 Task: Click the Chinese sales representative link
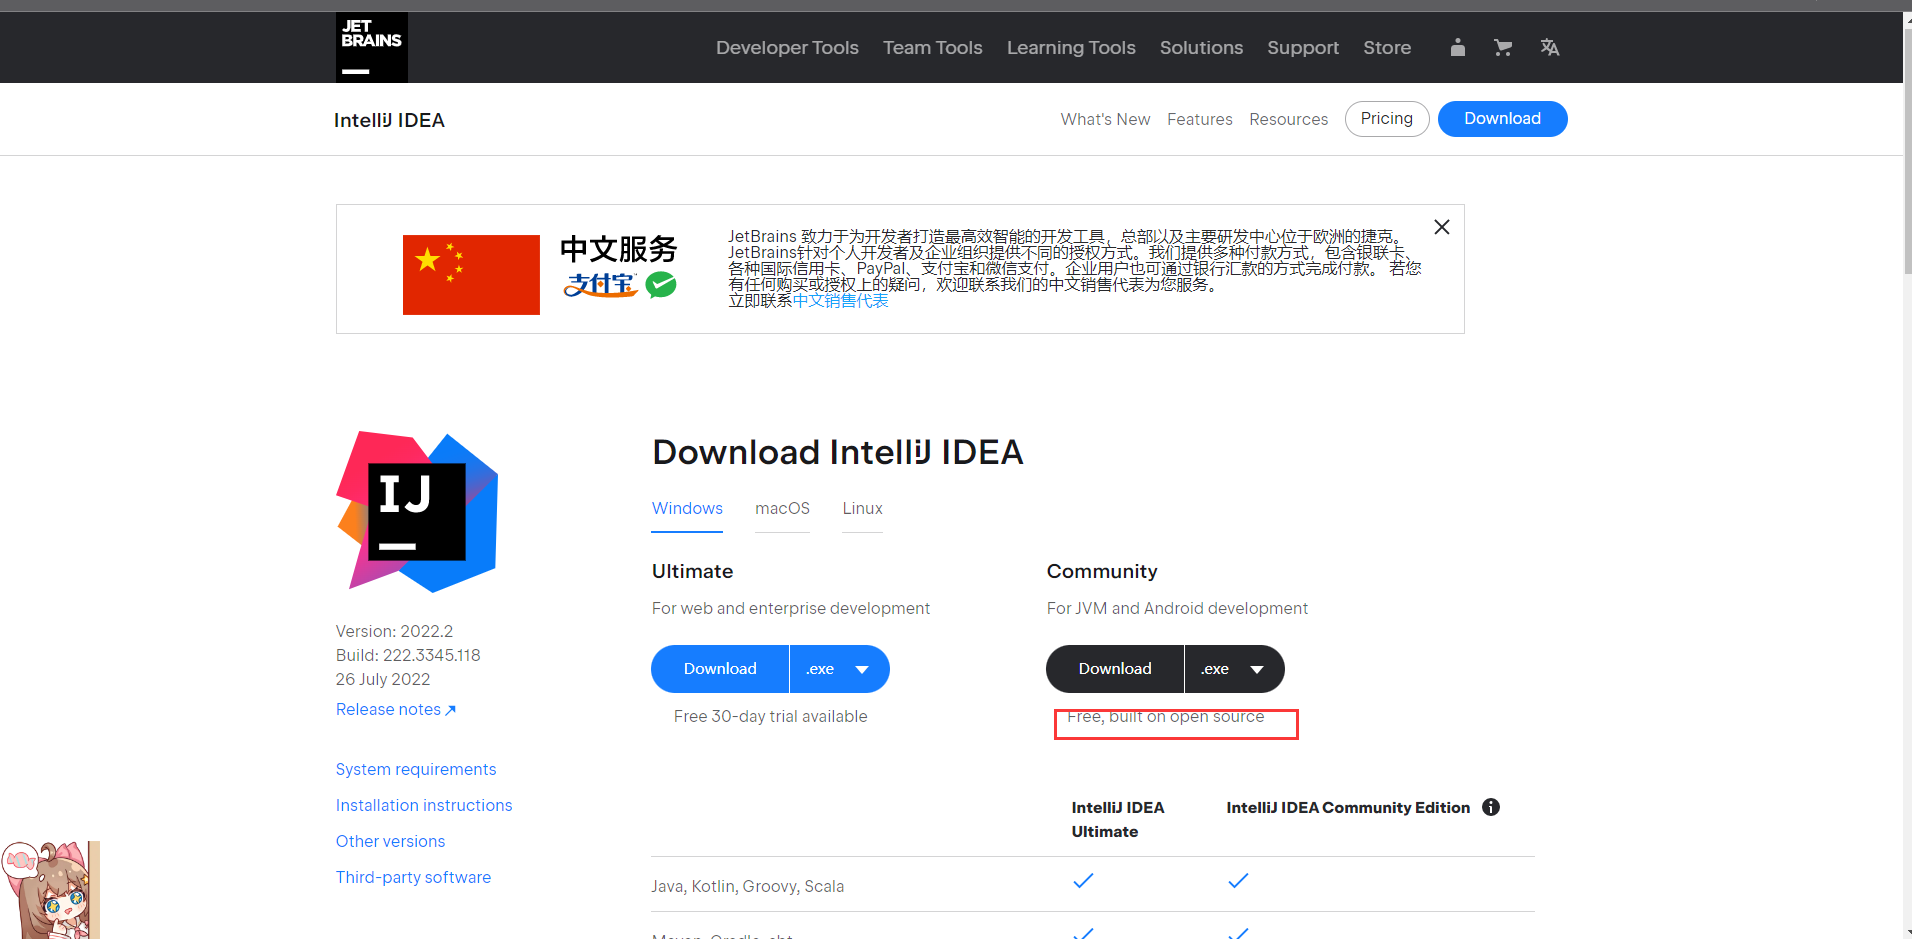tap(840, 301)
